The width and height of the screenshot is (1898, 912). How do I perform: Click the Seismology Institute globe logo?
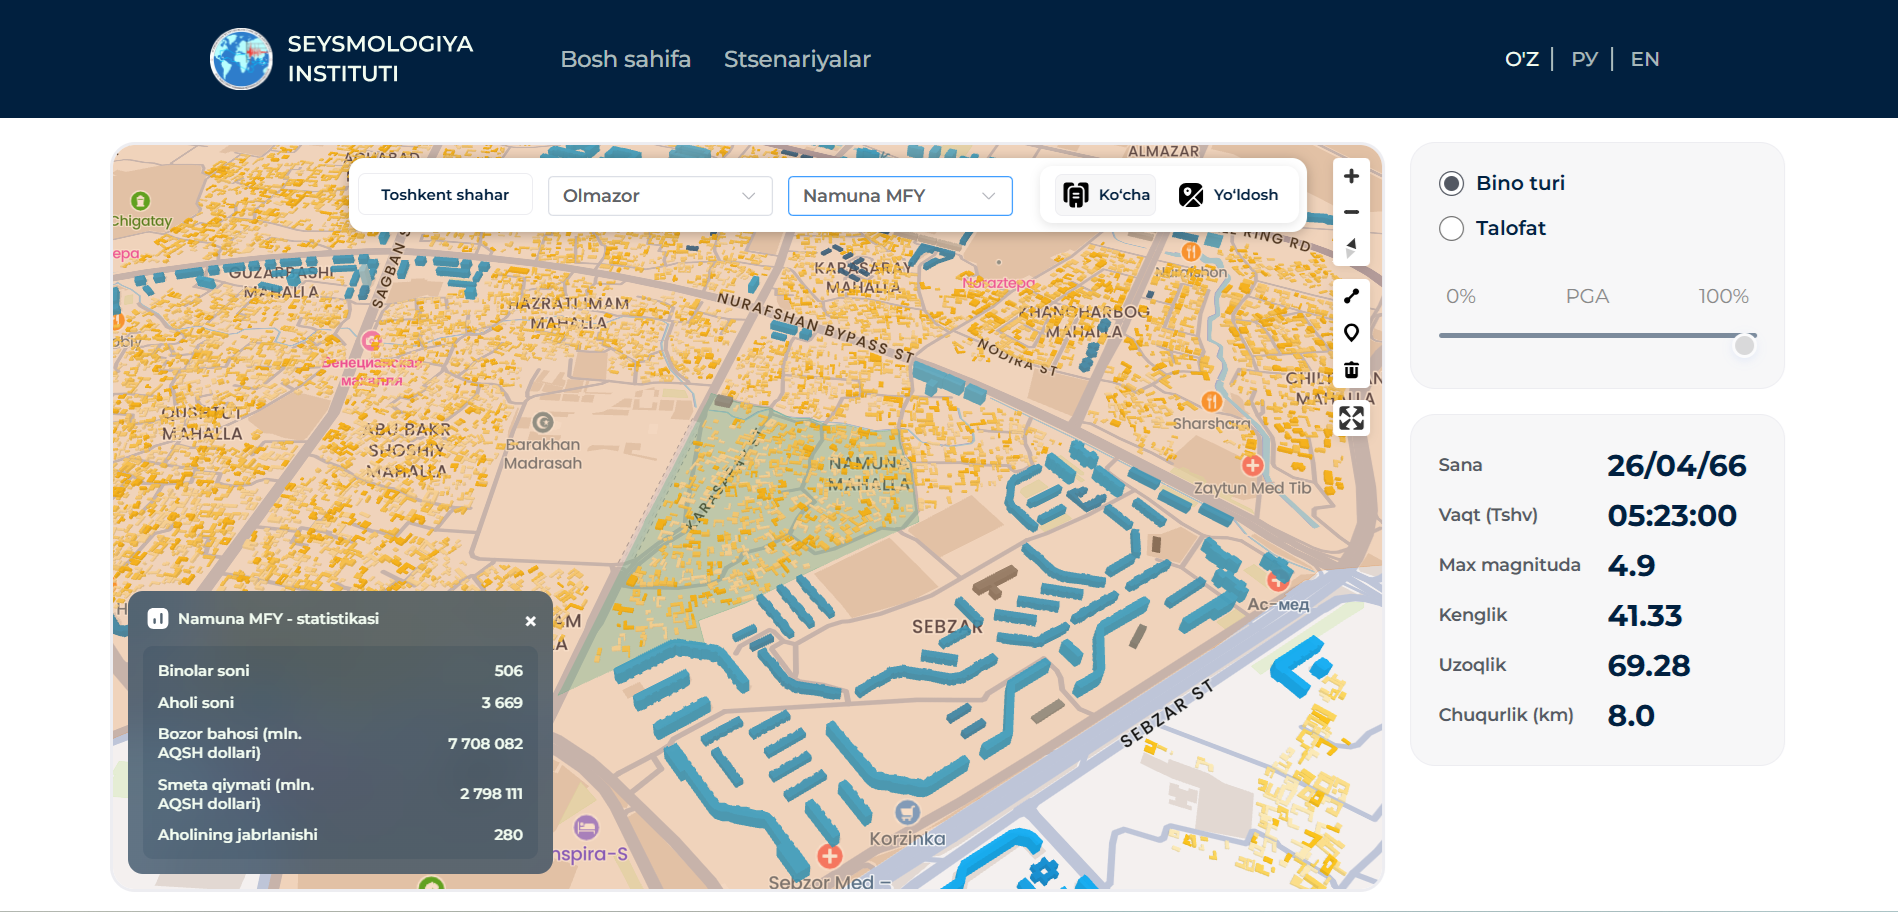pos(241,59)
